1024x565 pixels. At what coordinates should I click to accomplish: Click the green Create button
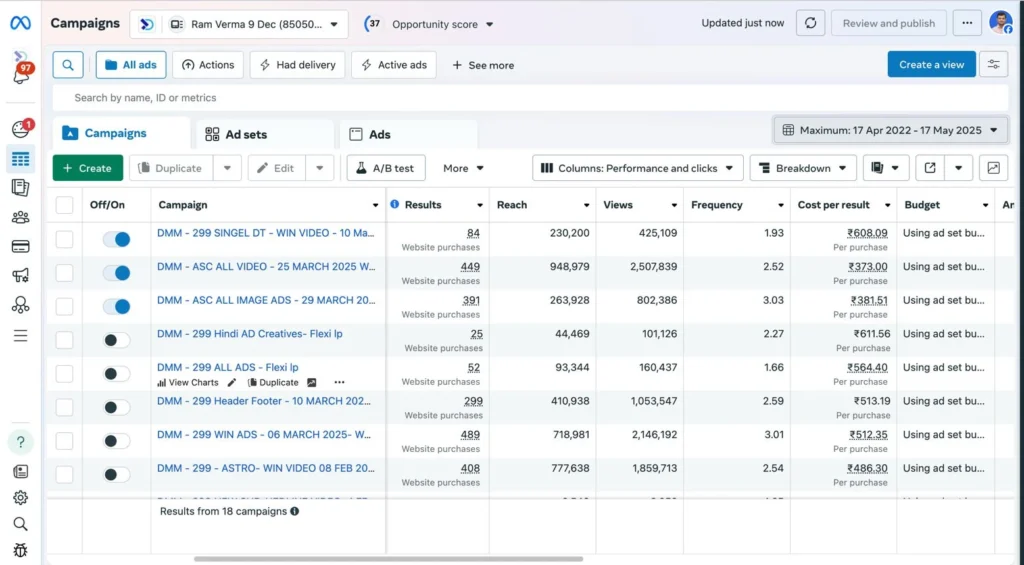87,168
